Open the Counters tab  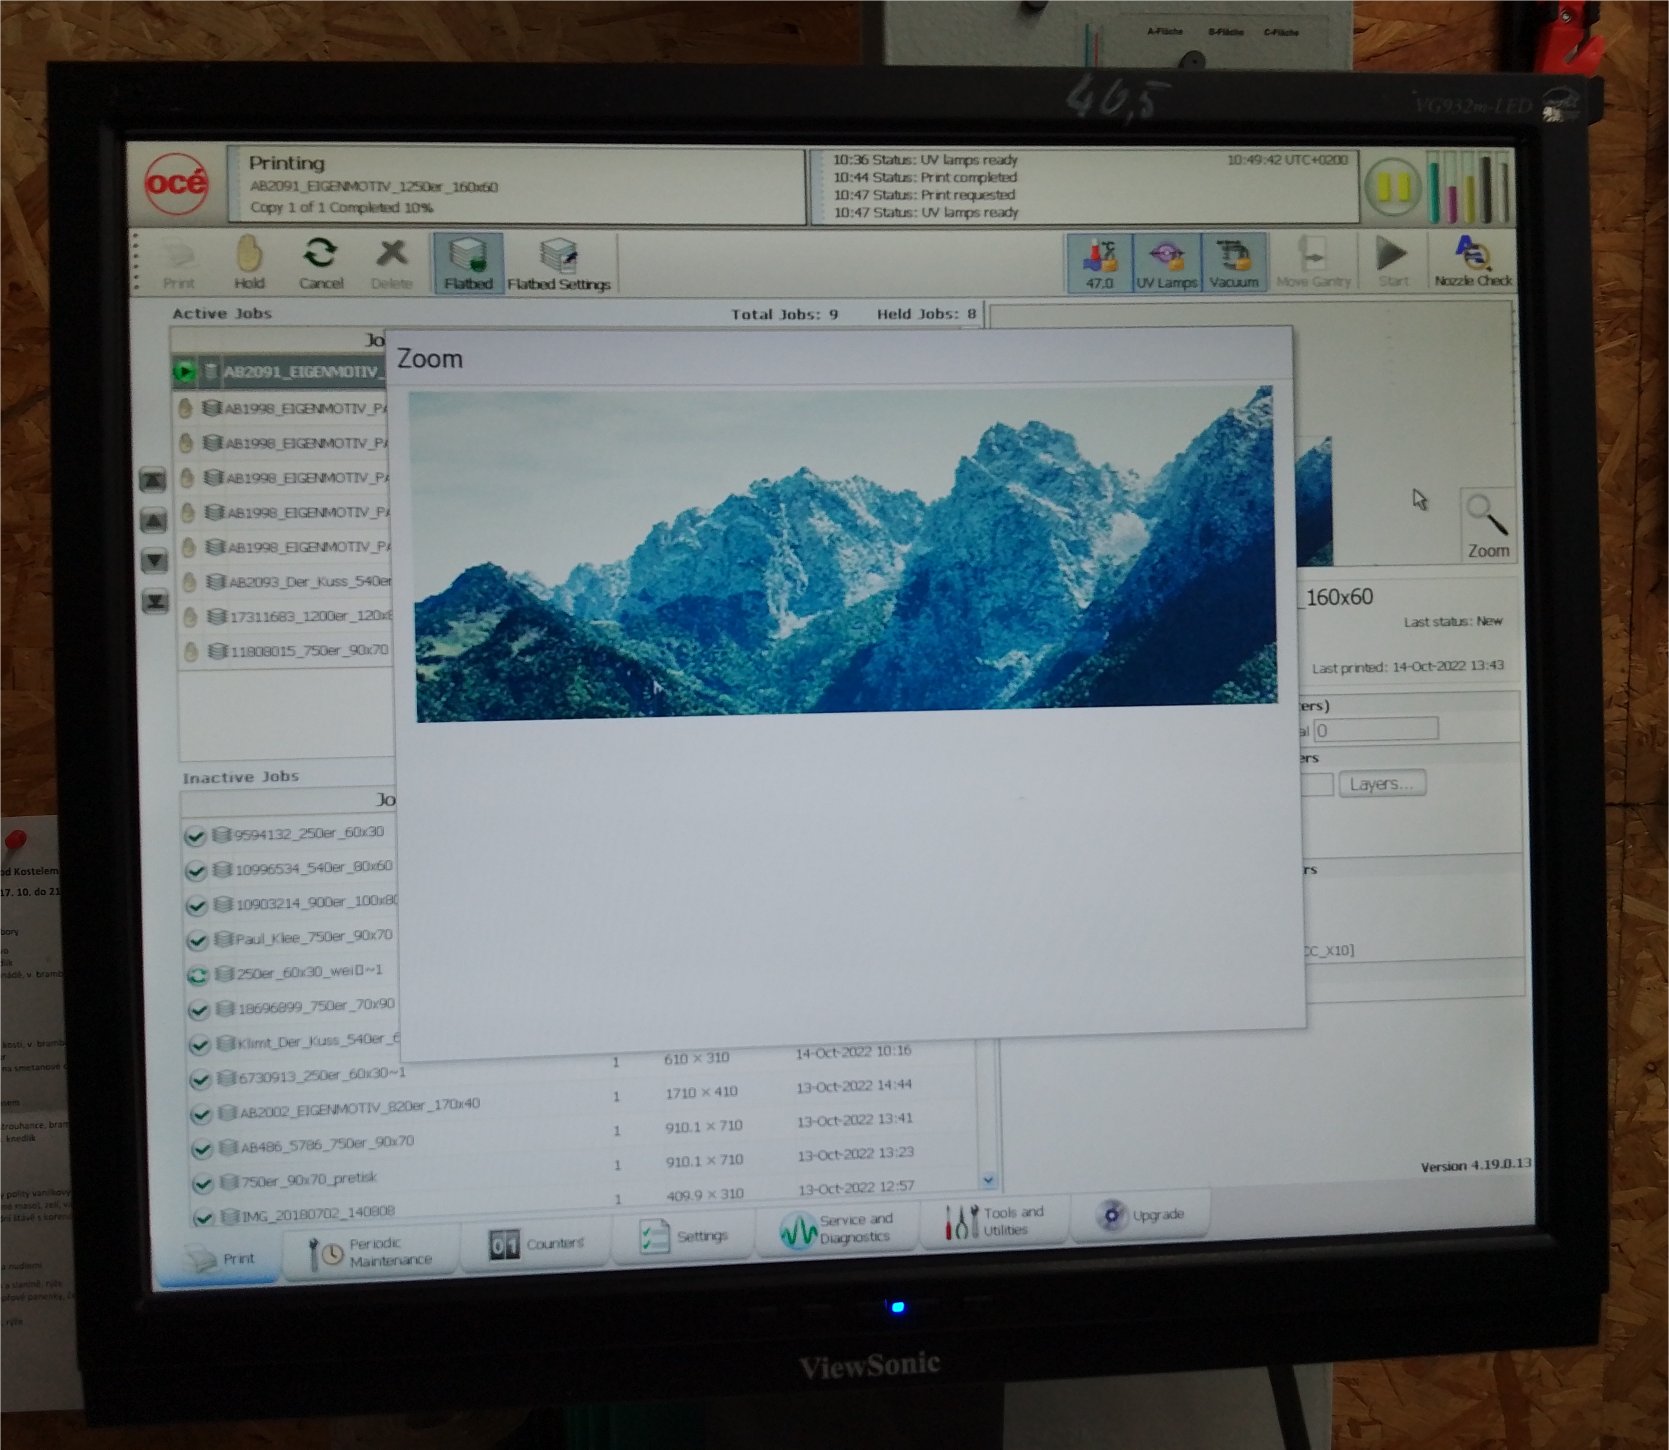coord(536,1244)
